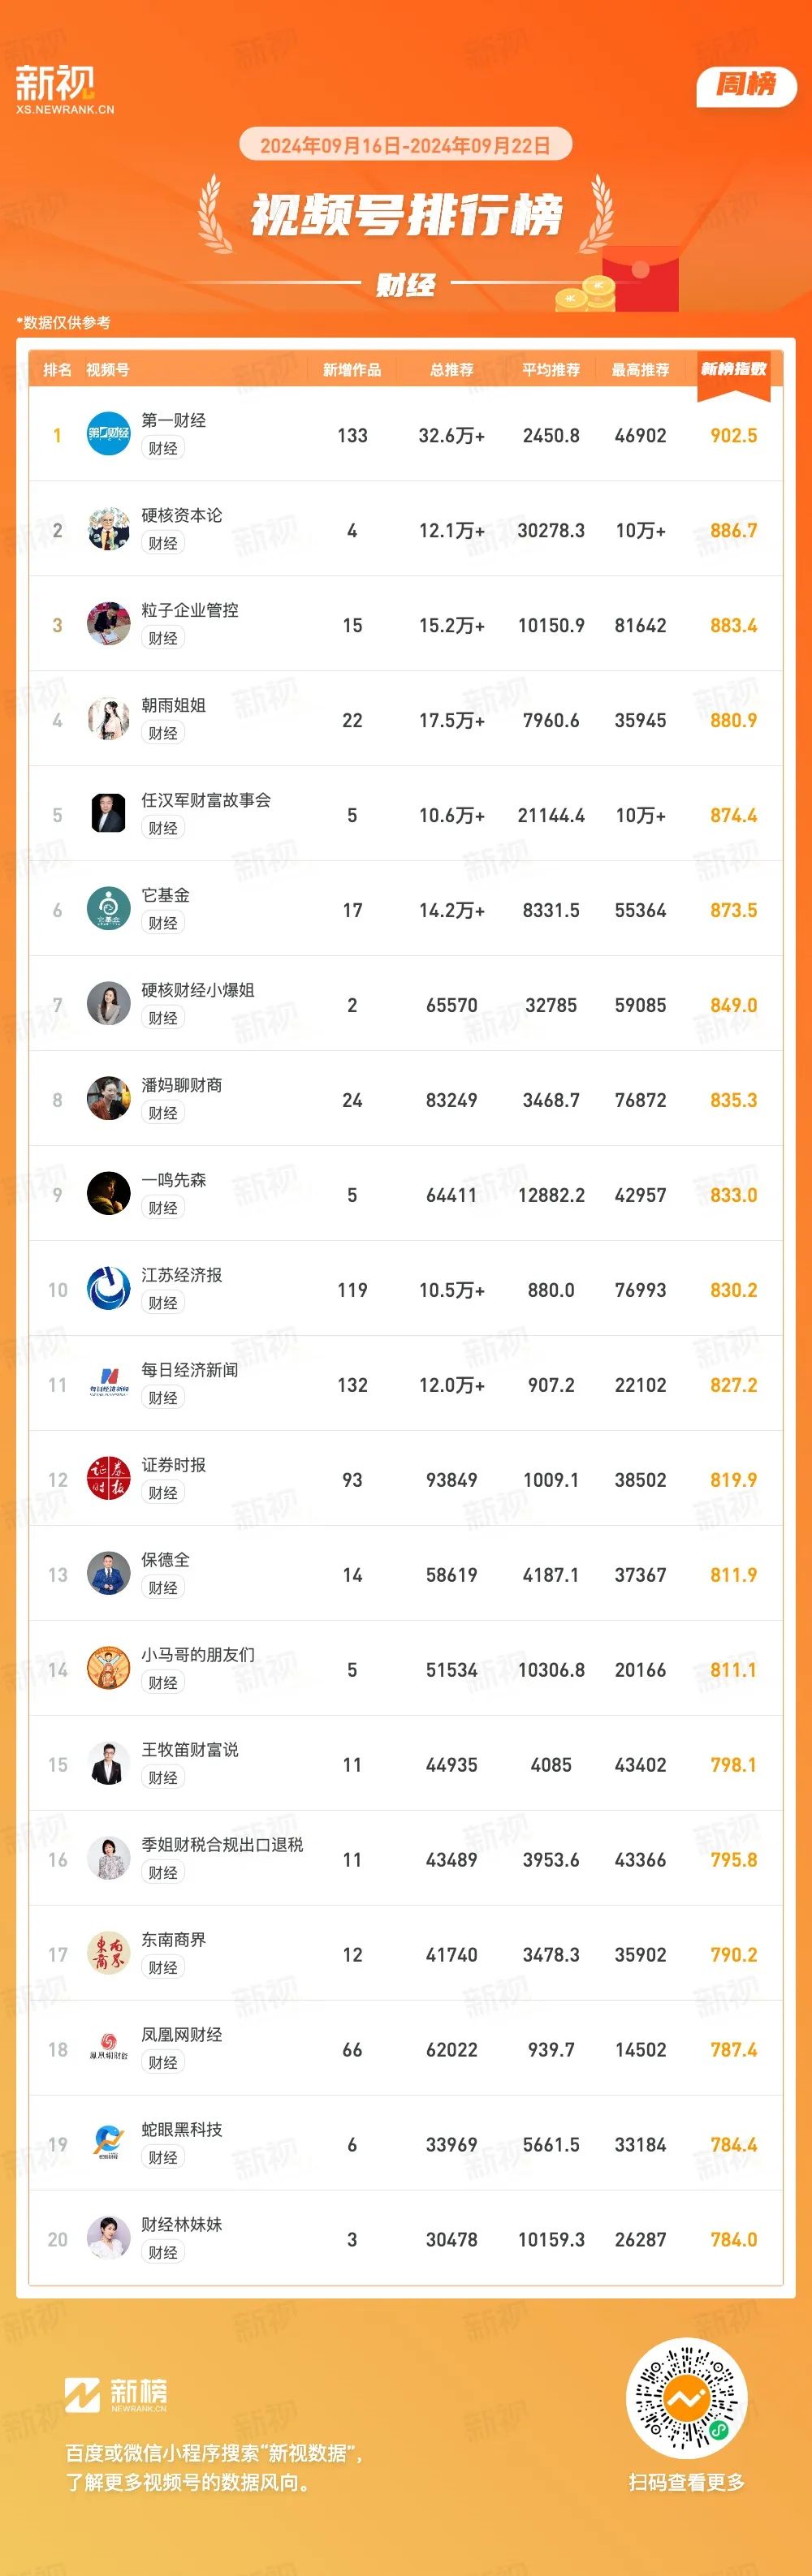
Task: Select the 季姐财税合规出口退税 channel name
Action: pyautogui.click(x=222, y=1845)
